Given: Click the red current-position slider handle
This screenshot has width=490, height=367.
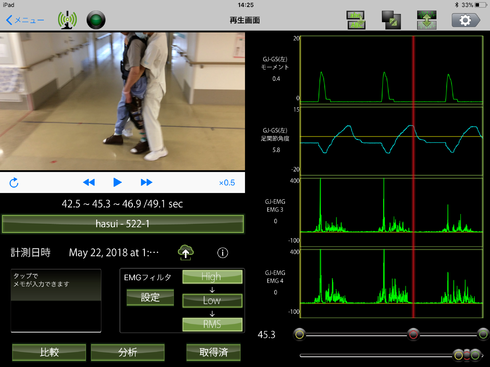Looking at the screenshot, I should pyautogui.click(x=413, y=334).
